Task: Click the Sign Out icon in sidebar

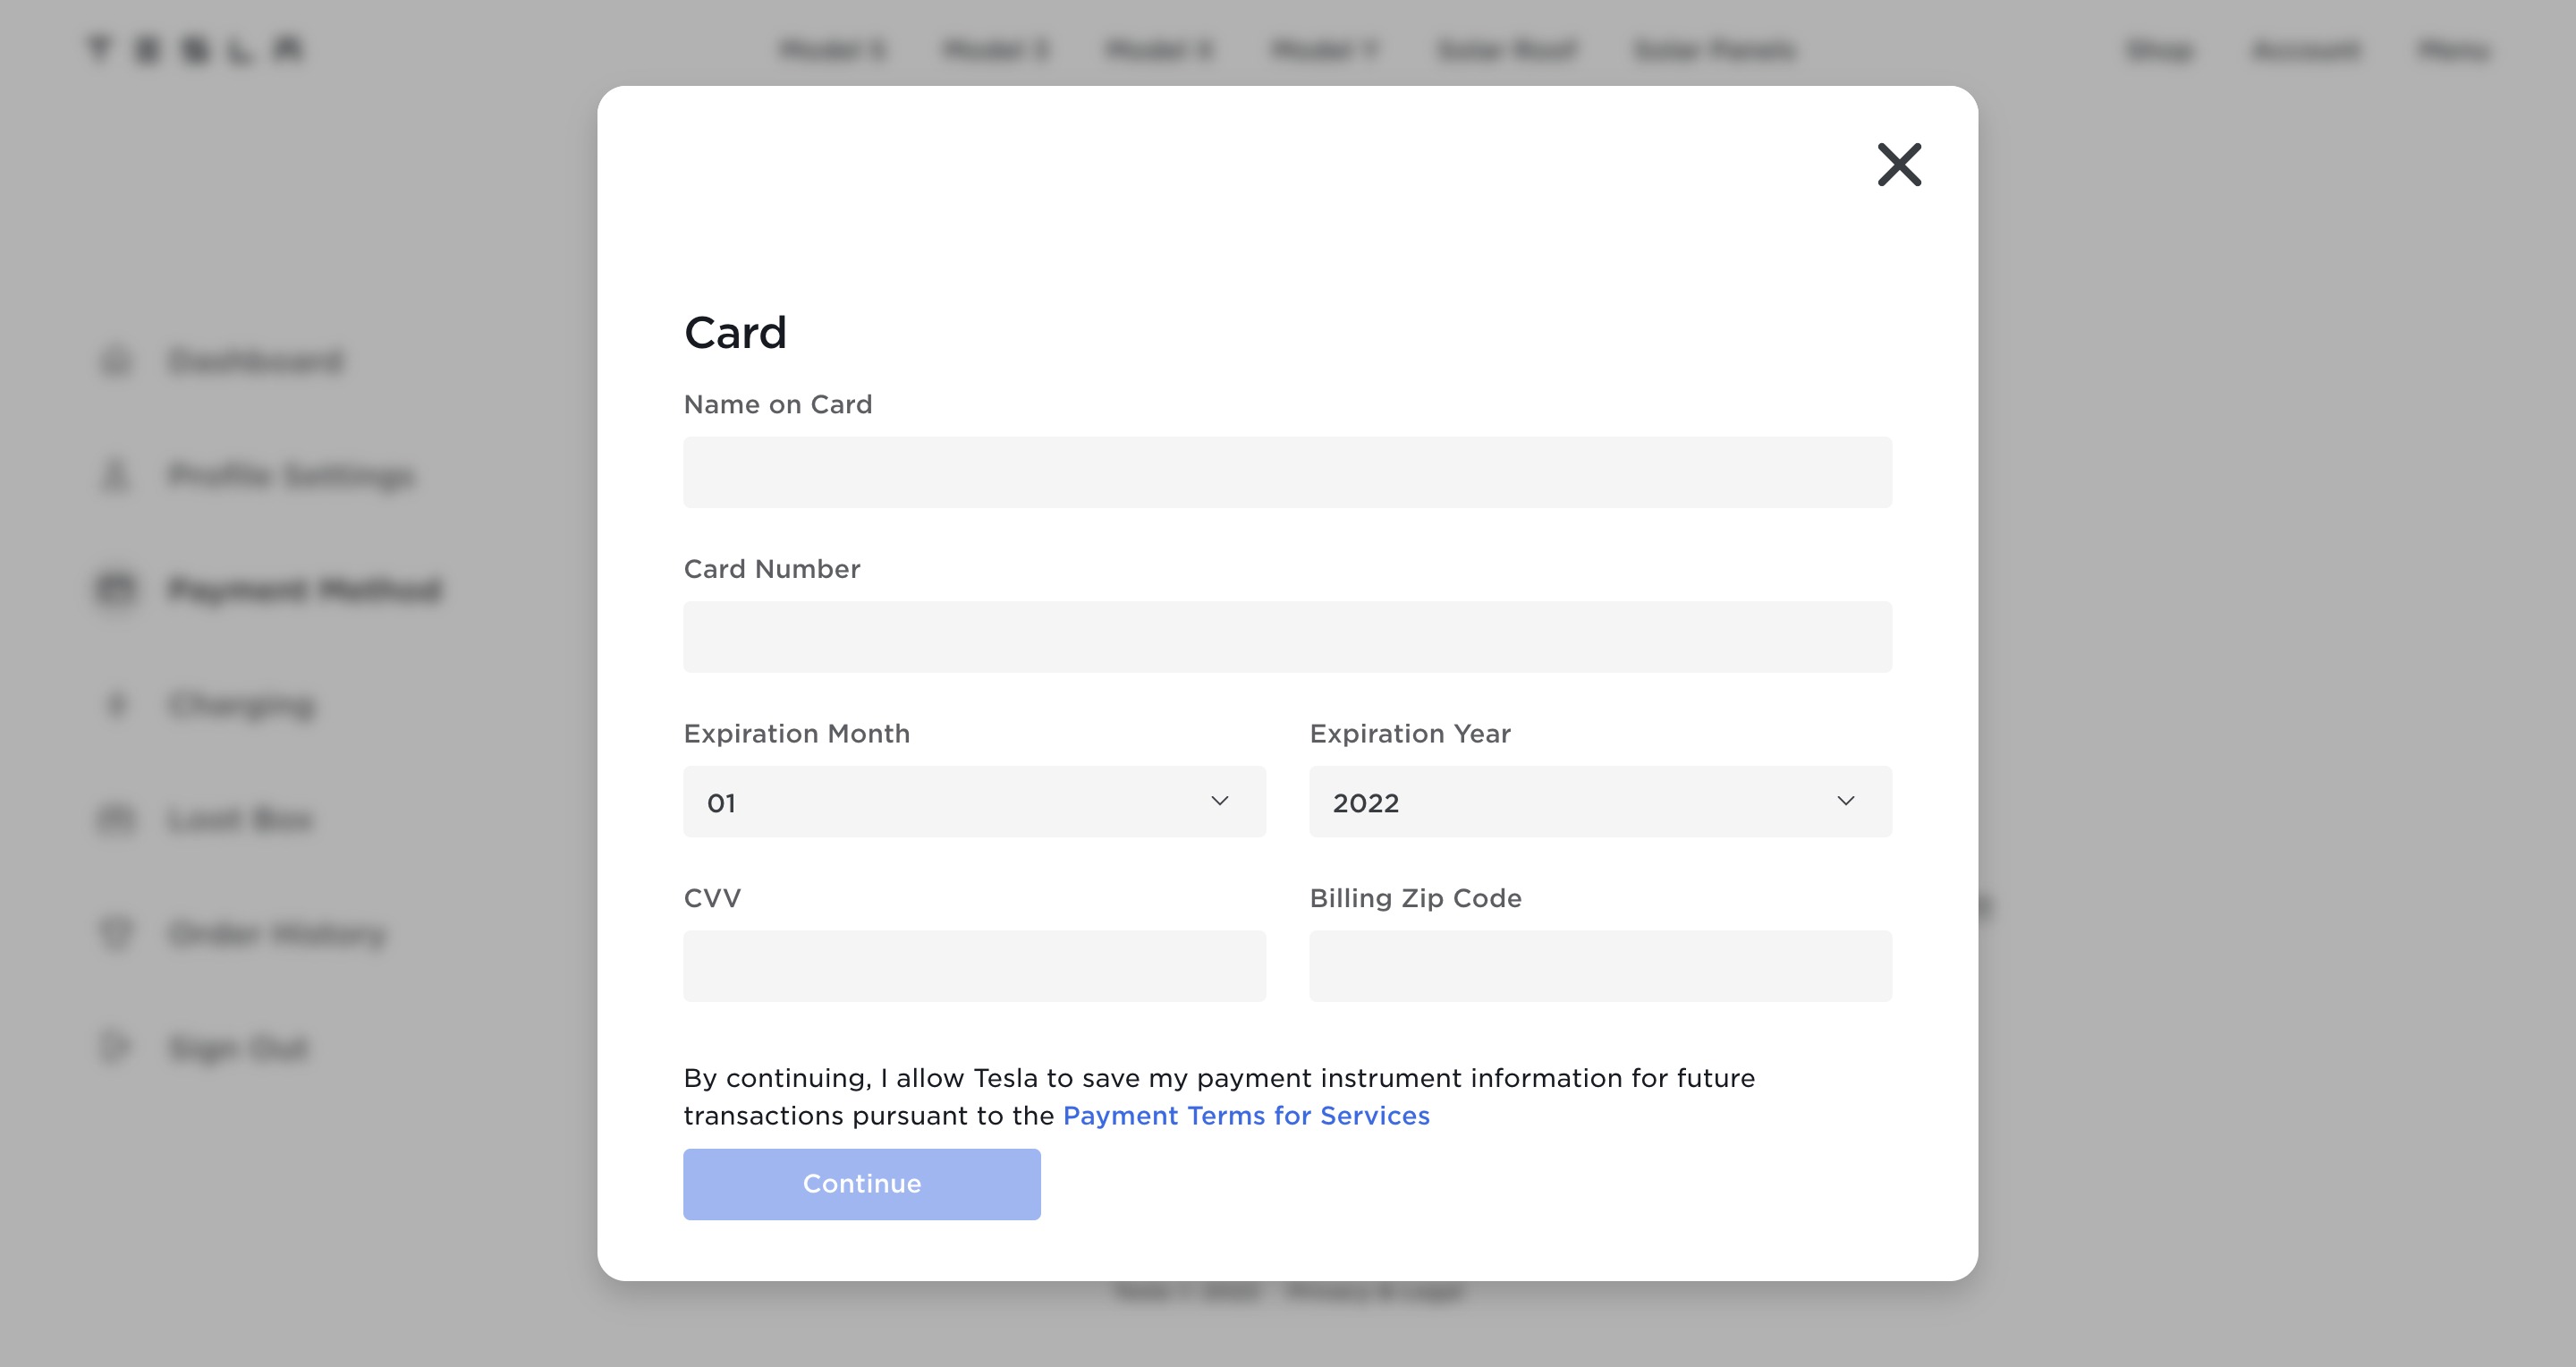Action: pos(116,1047)
